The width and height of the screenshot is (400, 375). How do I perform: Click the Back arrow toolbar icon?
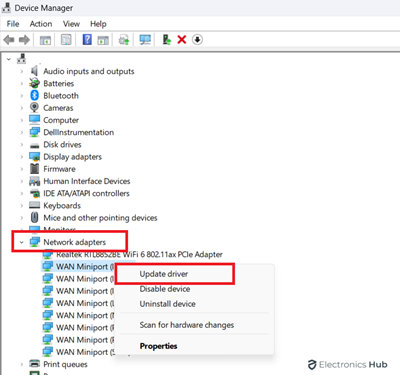9,40
